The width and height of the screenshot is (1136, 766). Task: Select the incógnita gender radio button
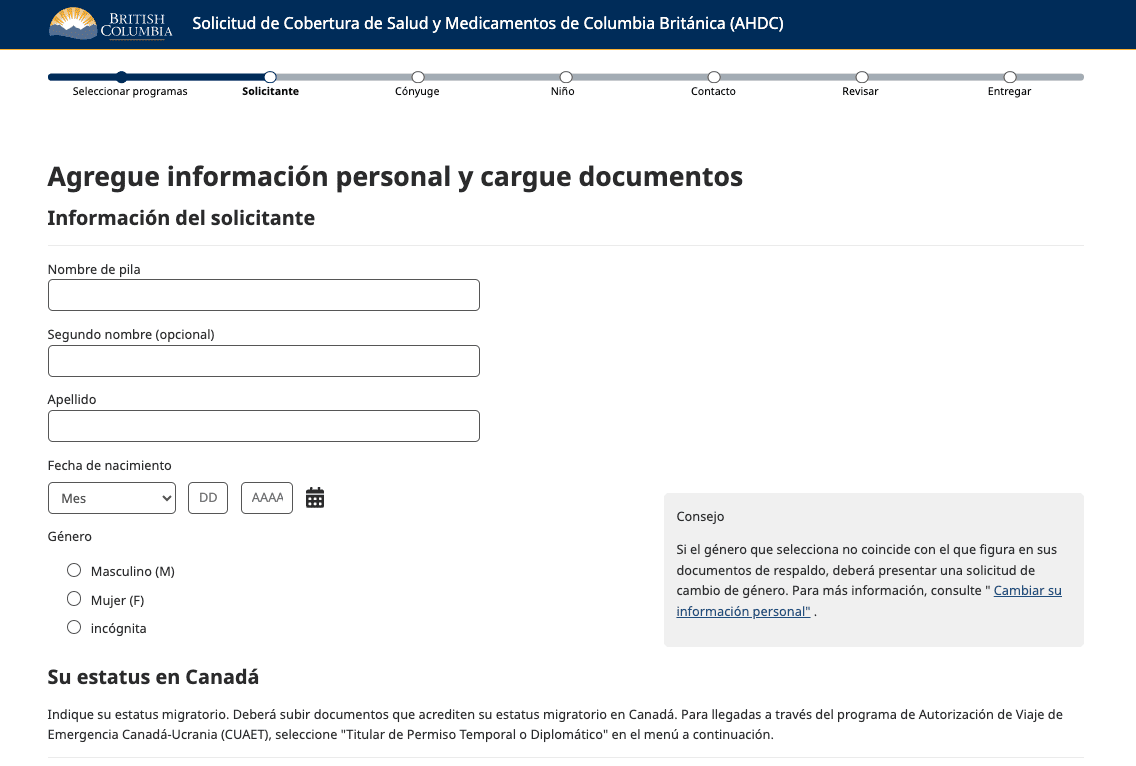(74, 628)
